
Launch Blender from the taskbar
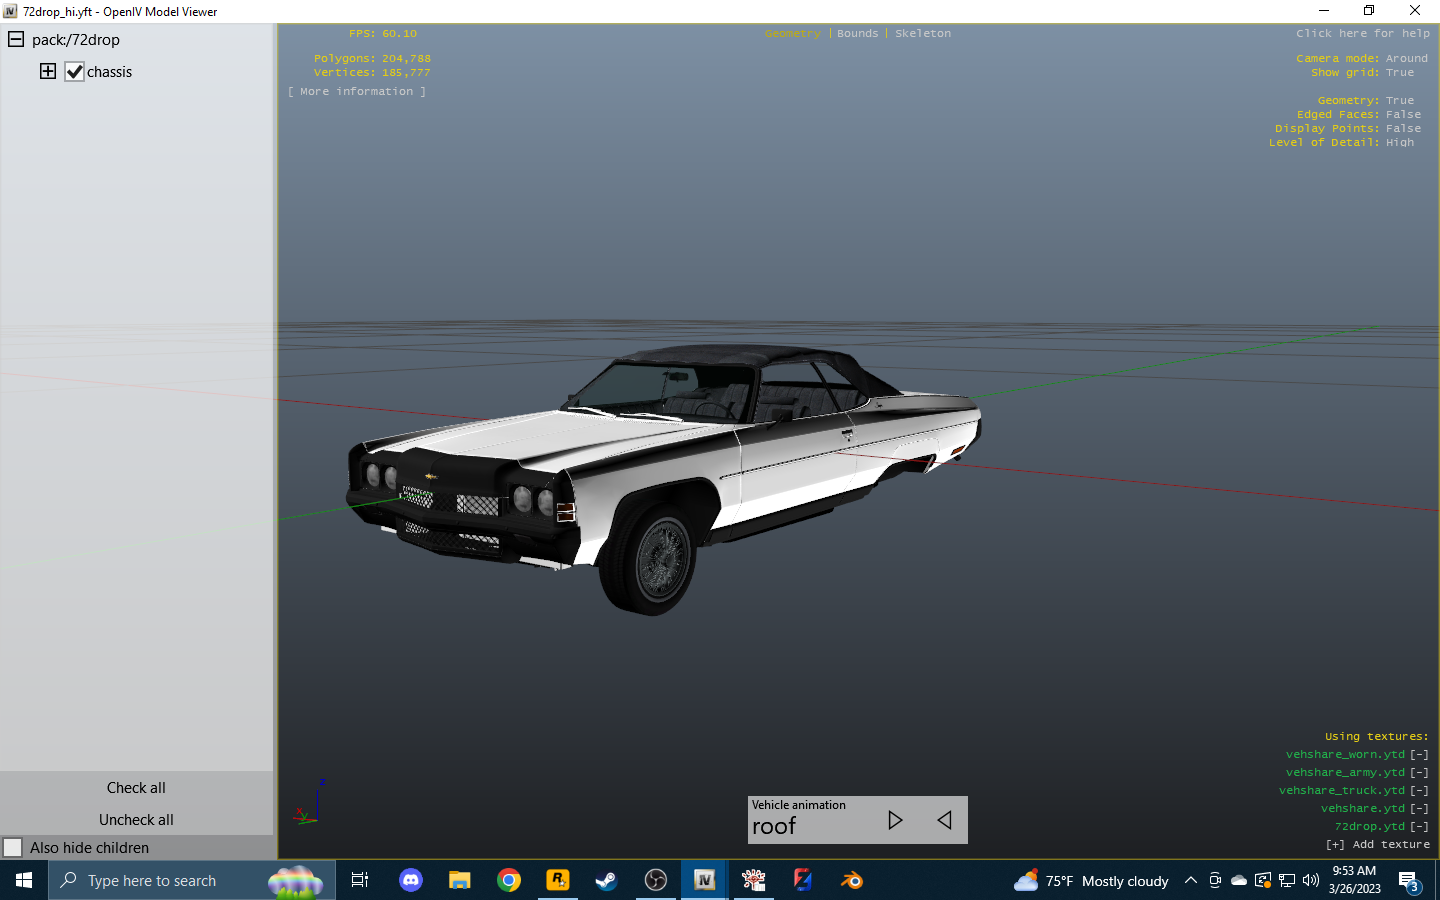[851, 881]
